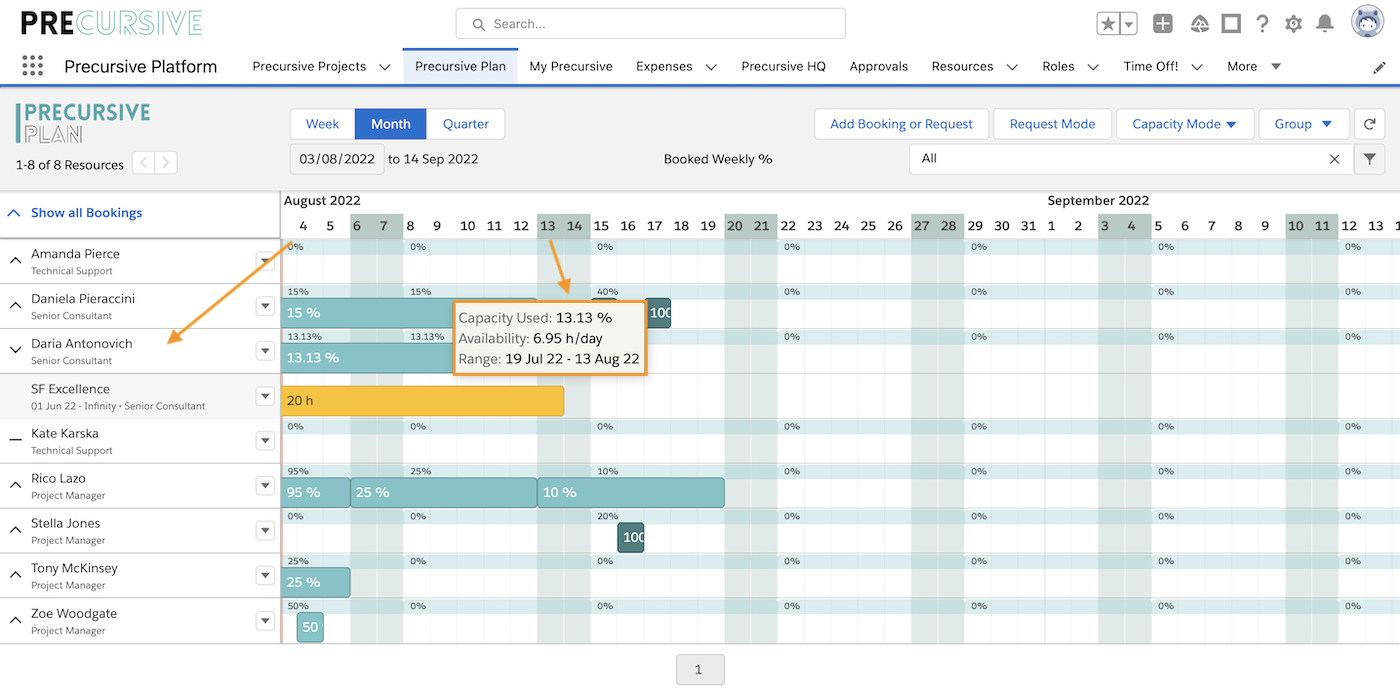Switch view to Week
1400x696 pixels.
[322, 124]
